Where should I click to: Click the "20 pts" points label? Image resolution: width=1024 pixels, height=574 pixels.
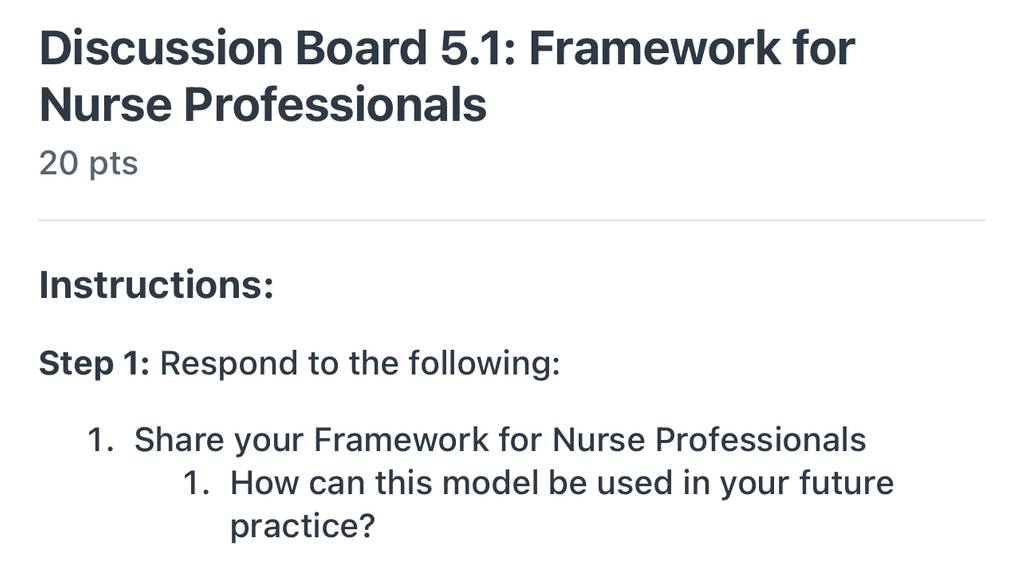89,163
